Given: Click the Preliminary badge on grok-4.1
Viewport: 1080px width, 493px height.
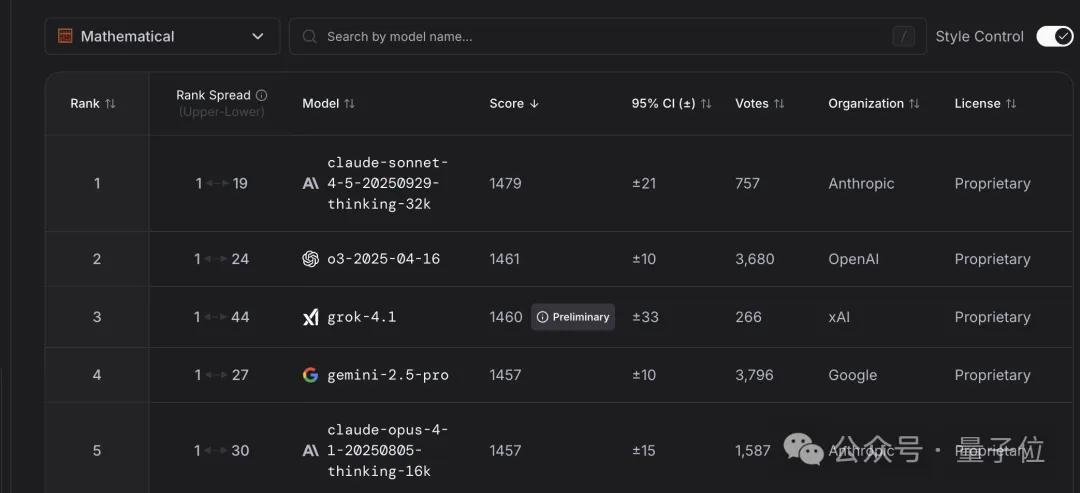Looking at the screenshot, I should click(573, 317).
